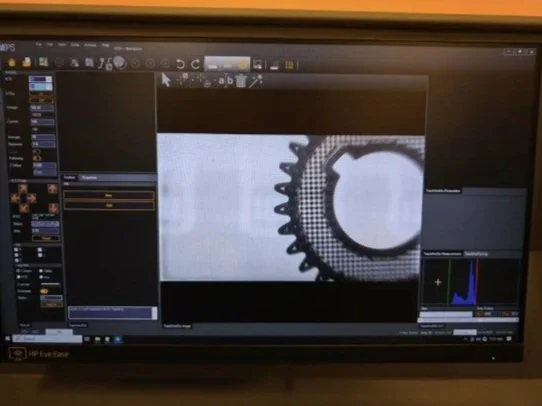Select the arrow pointer tool above the image
542x406 pixels.
click(166, 80)
